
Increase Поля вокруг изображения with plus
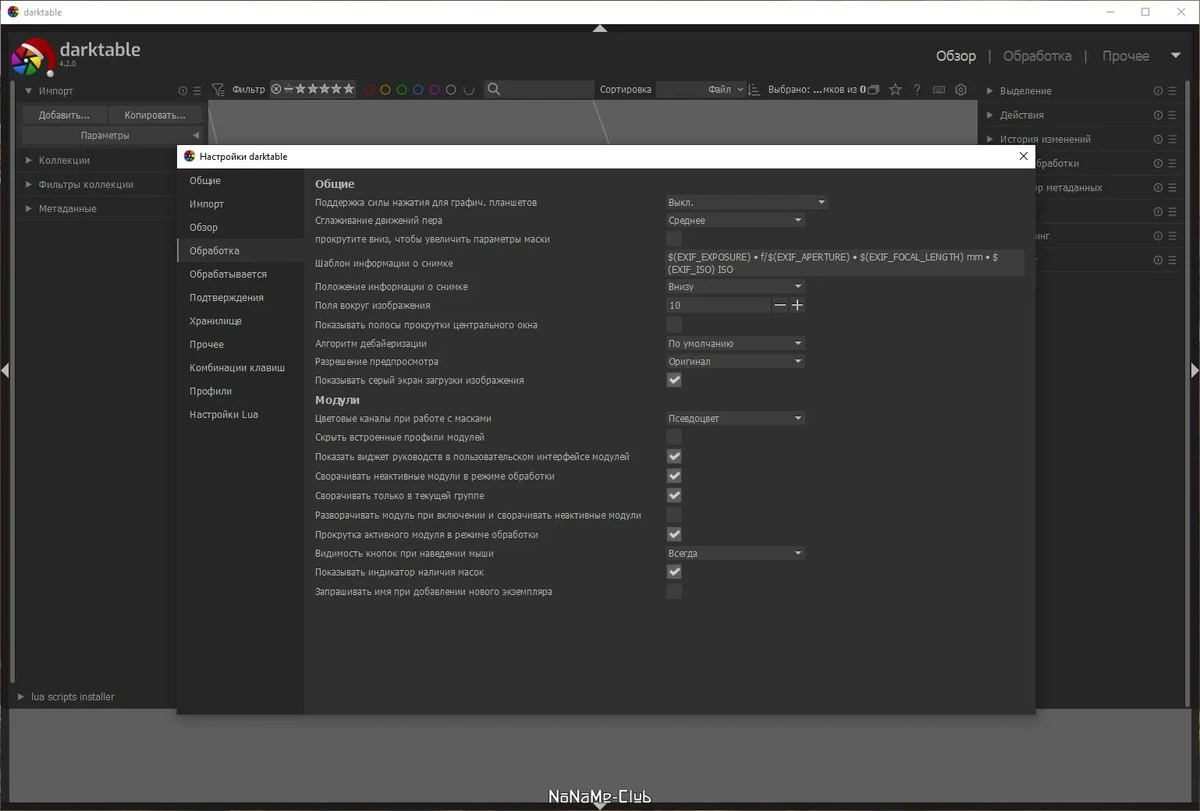[797, 305]
